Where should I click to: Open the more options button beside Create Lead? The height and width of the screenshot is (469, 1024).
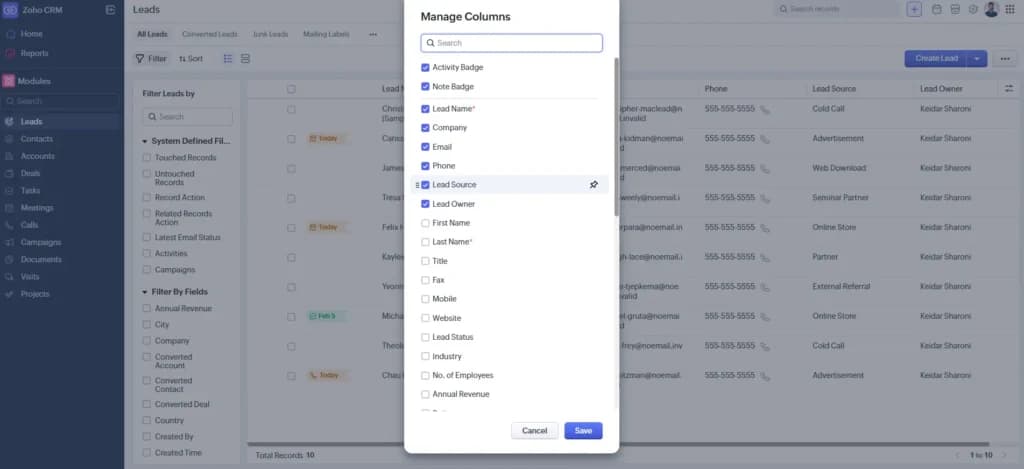tap(1004, 59)
